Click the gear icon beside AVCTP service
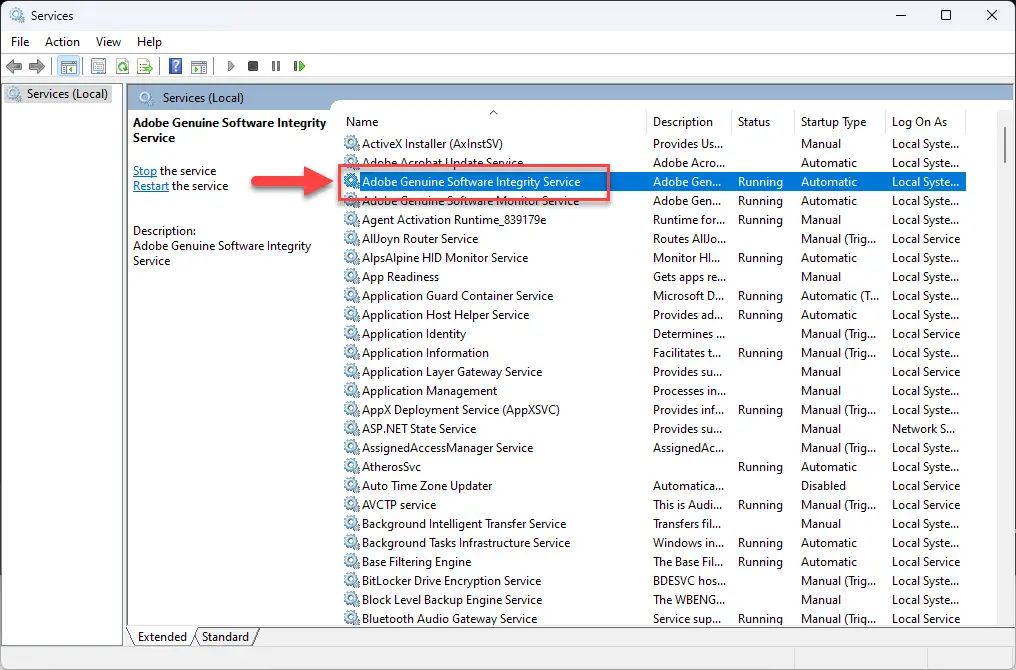The image size is (1016, 670). (x=351, y=505)
